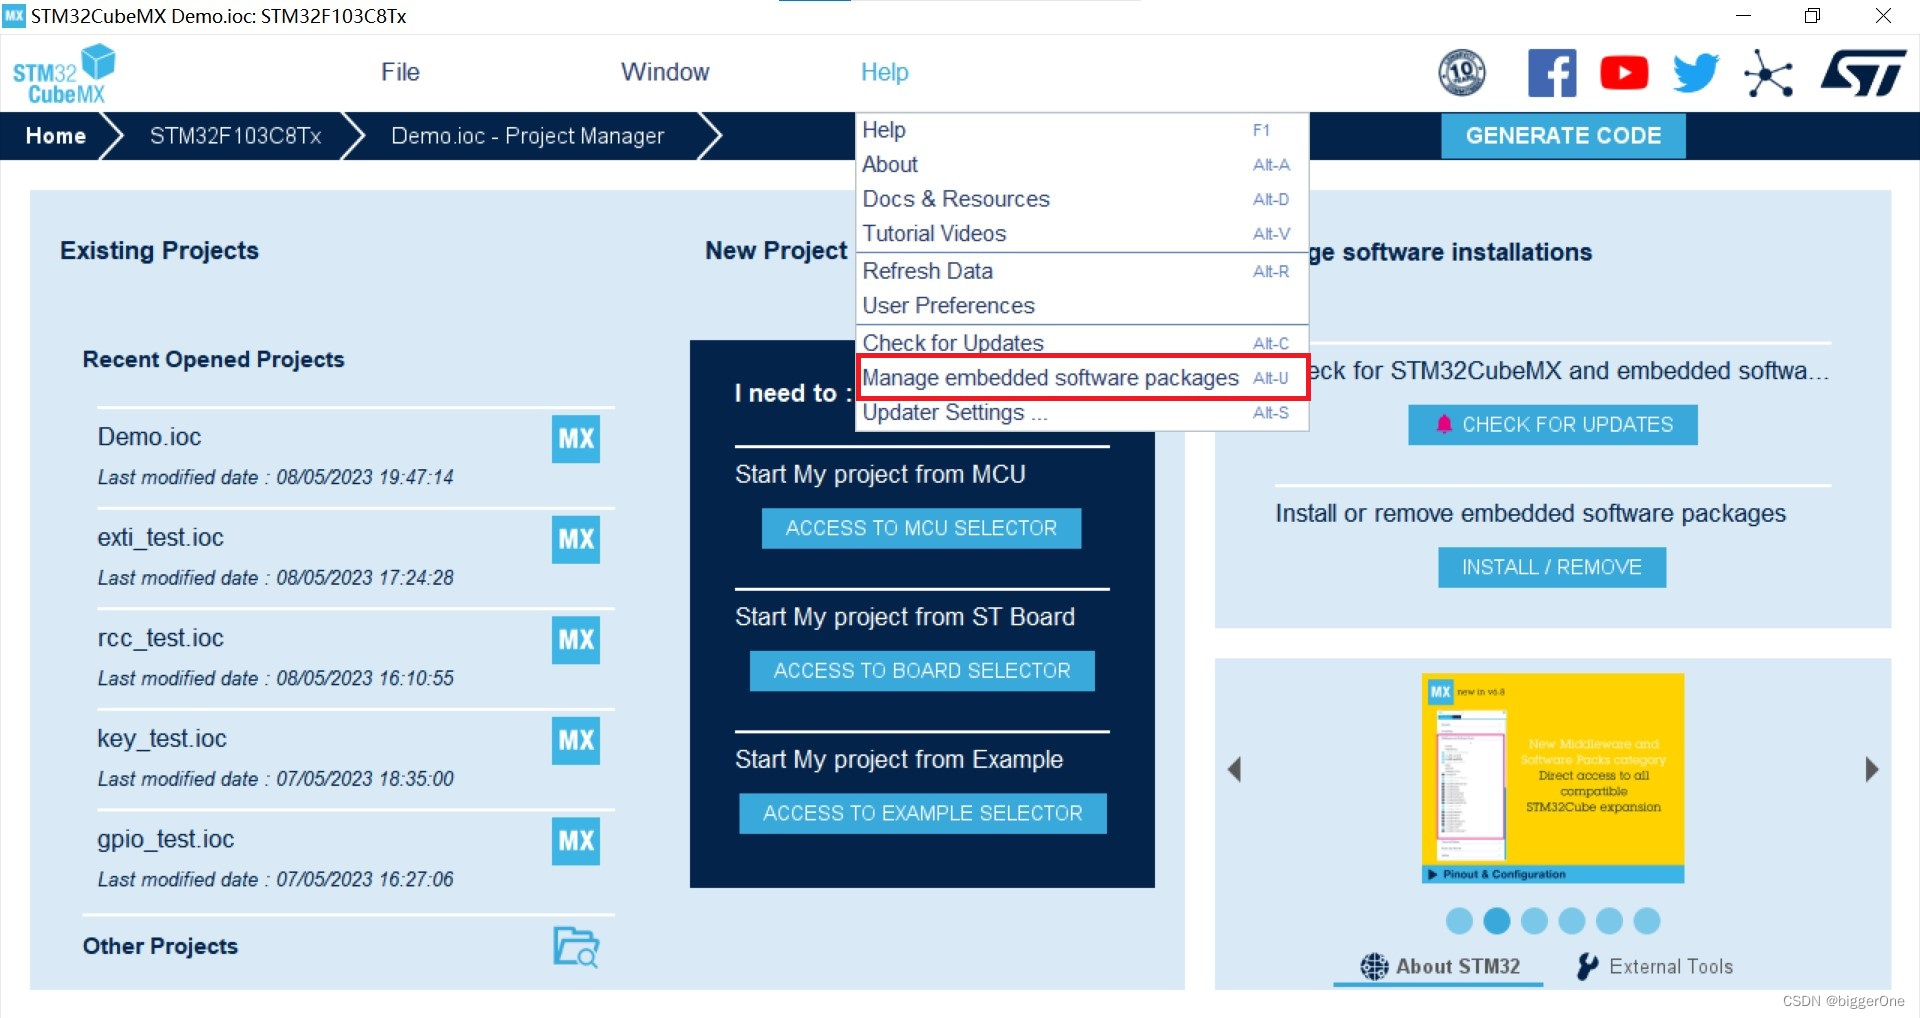Click the External Tools wrench icon
This screenshot has height=1018, width=1920.
pos(1587,966)
